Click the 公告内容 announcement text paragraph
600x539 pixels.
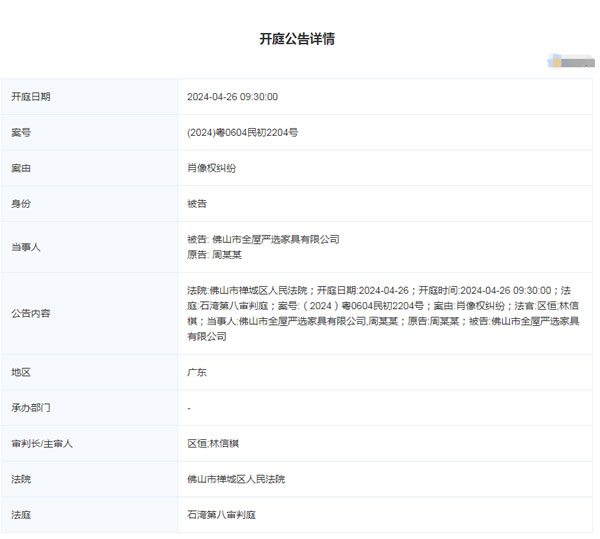pos(384,313)
